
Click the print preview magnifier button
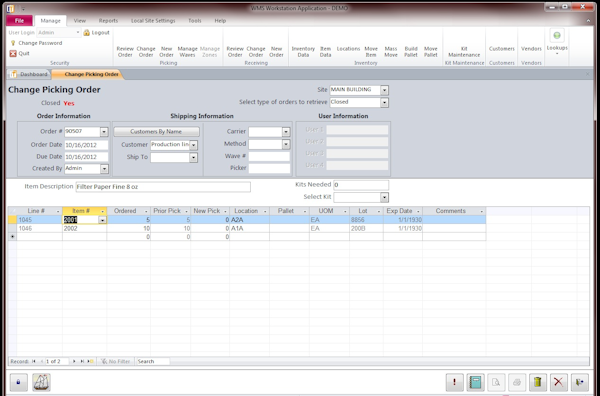point(496,382)
